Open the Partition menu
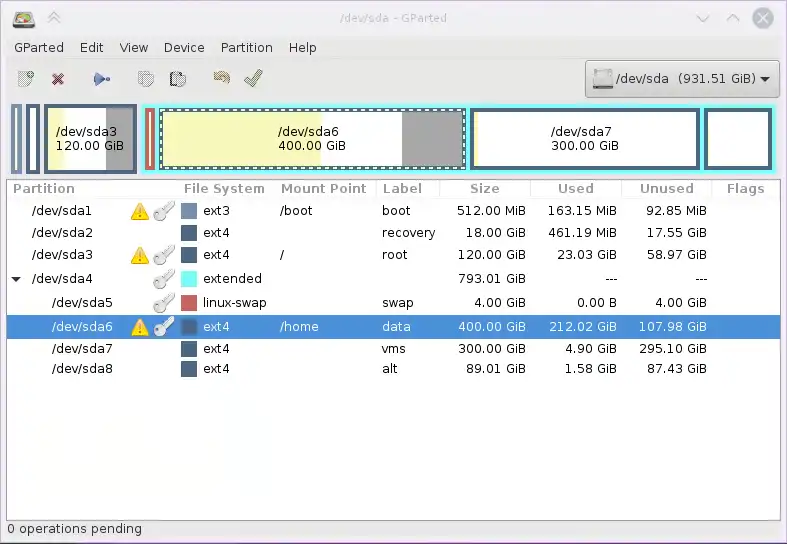This screenshot has height=544, width=787. pyautogui.click(x=246, y=48)
